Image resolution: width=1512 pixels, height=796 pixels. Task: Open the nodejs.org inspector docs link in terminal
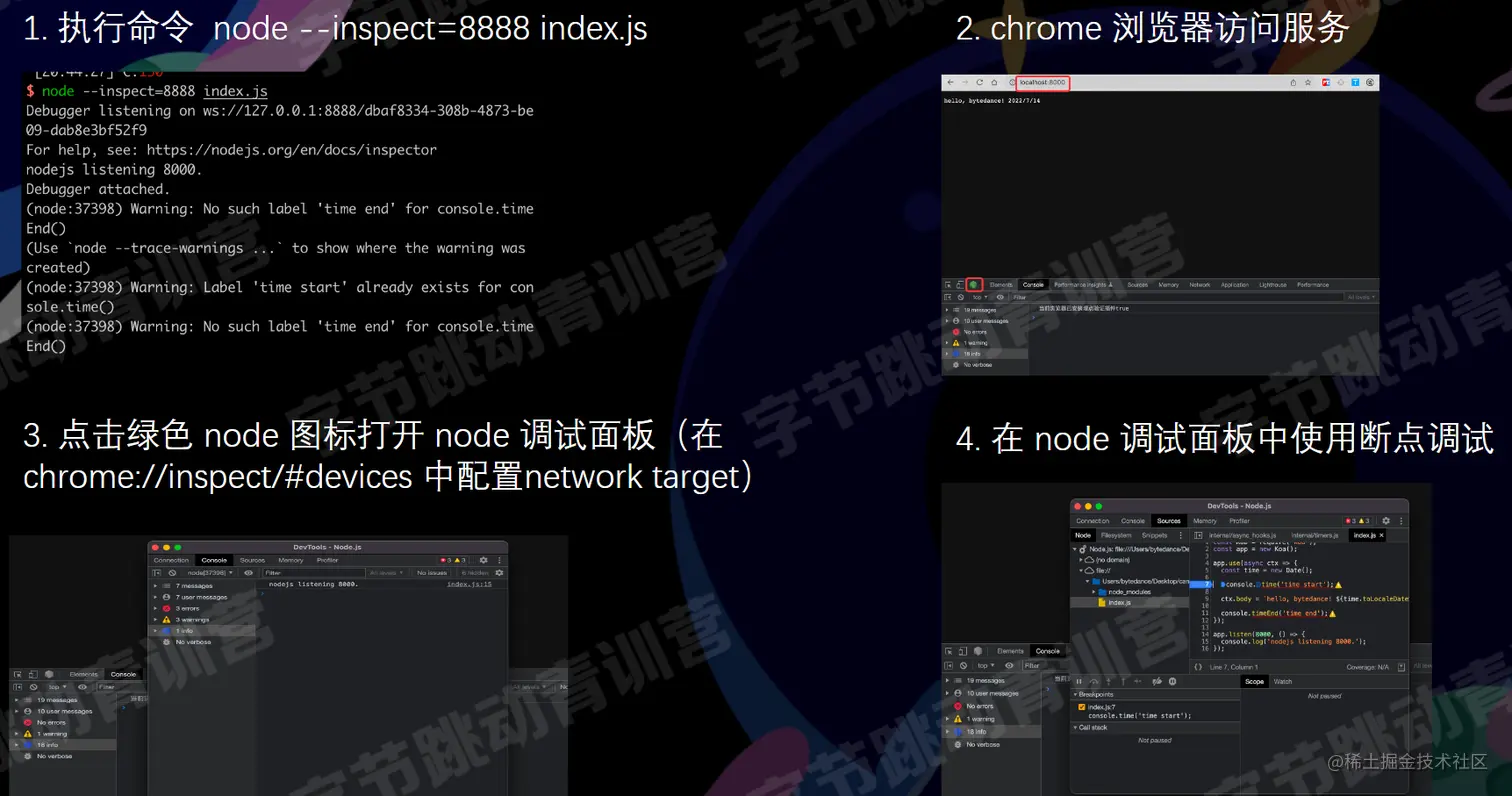292,150
